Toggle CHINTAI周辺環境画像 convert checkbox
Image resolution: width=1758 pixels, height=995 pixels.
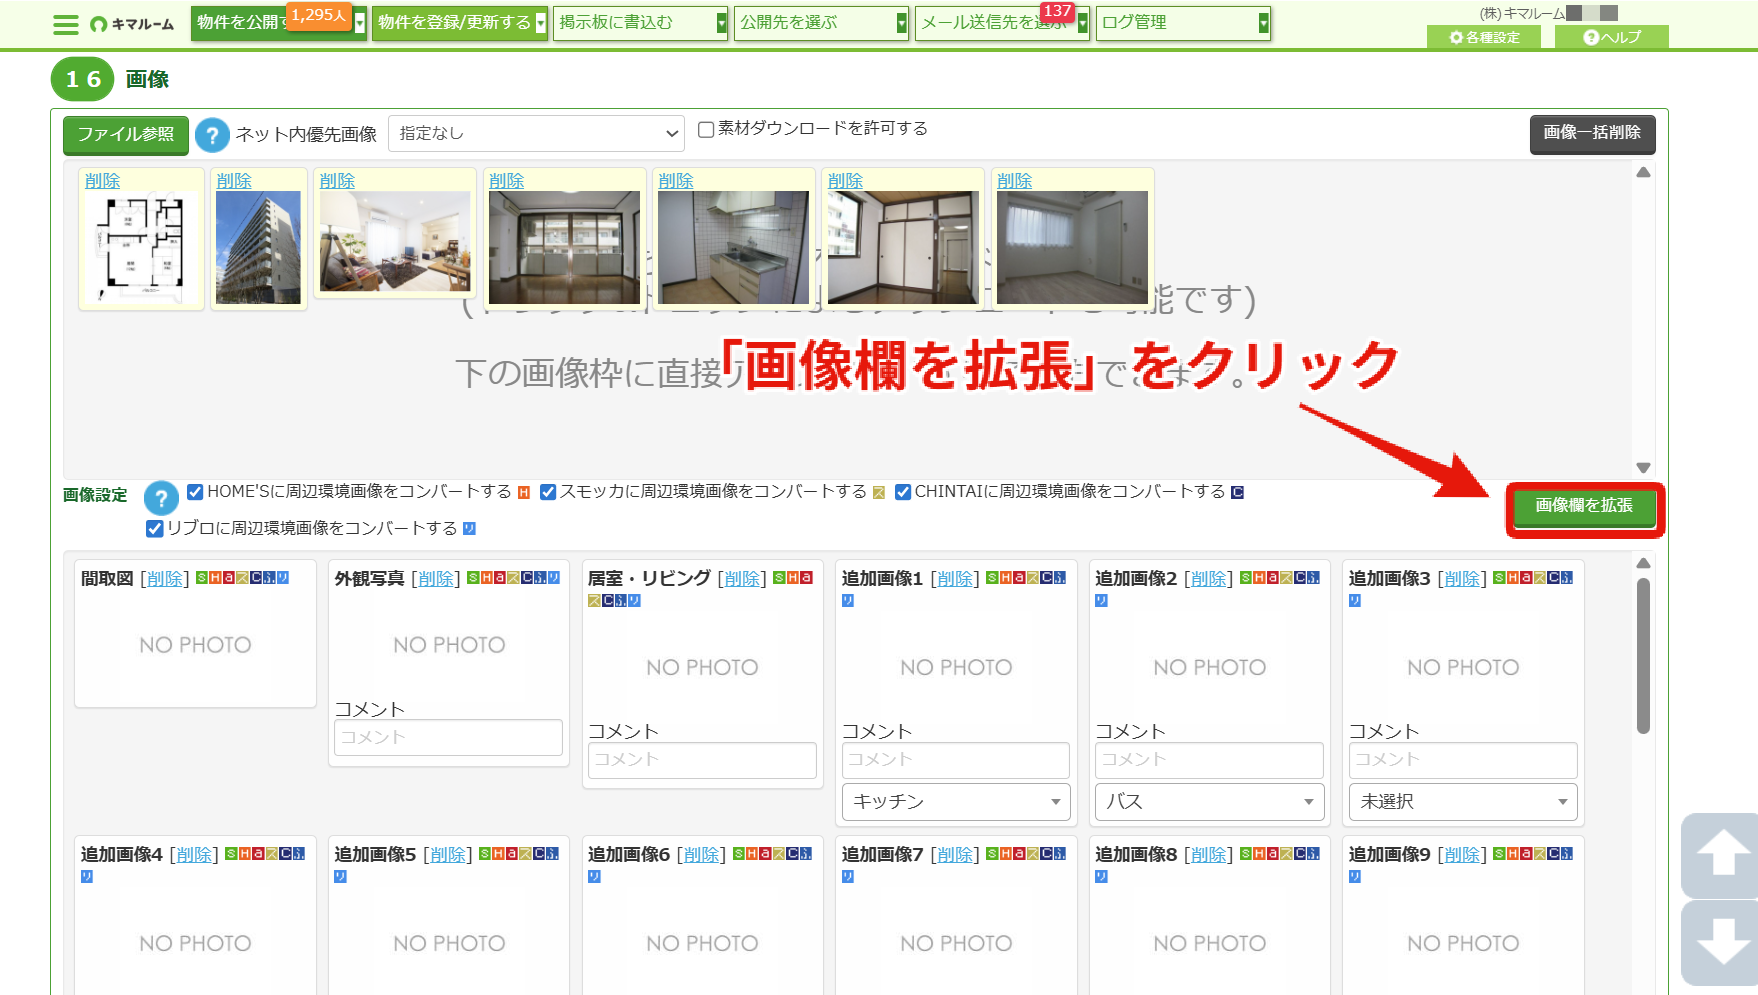(903, 491)
